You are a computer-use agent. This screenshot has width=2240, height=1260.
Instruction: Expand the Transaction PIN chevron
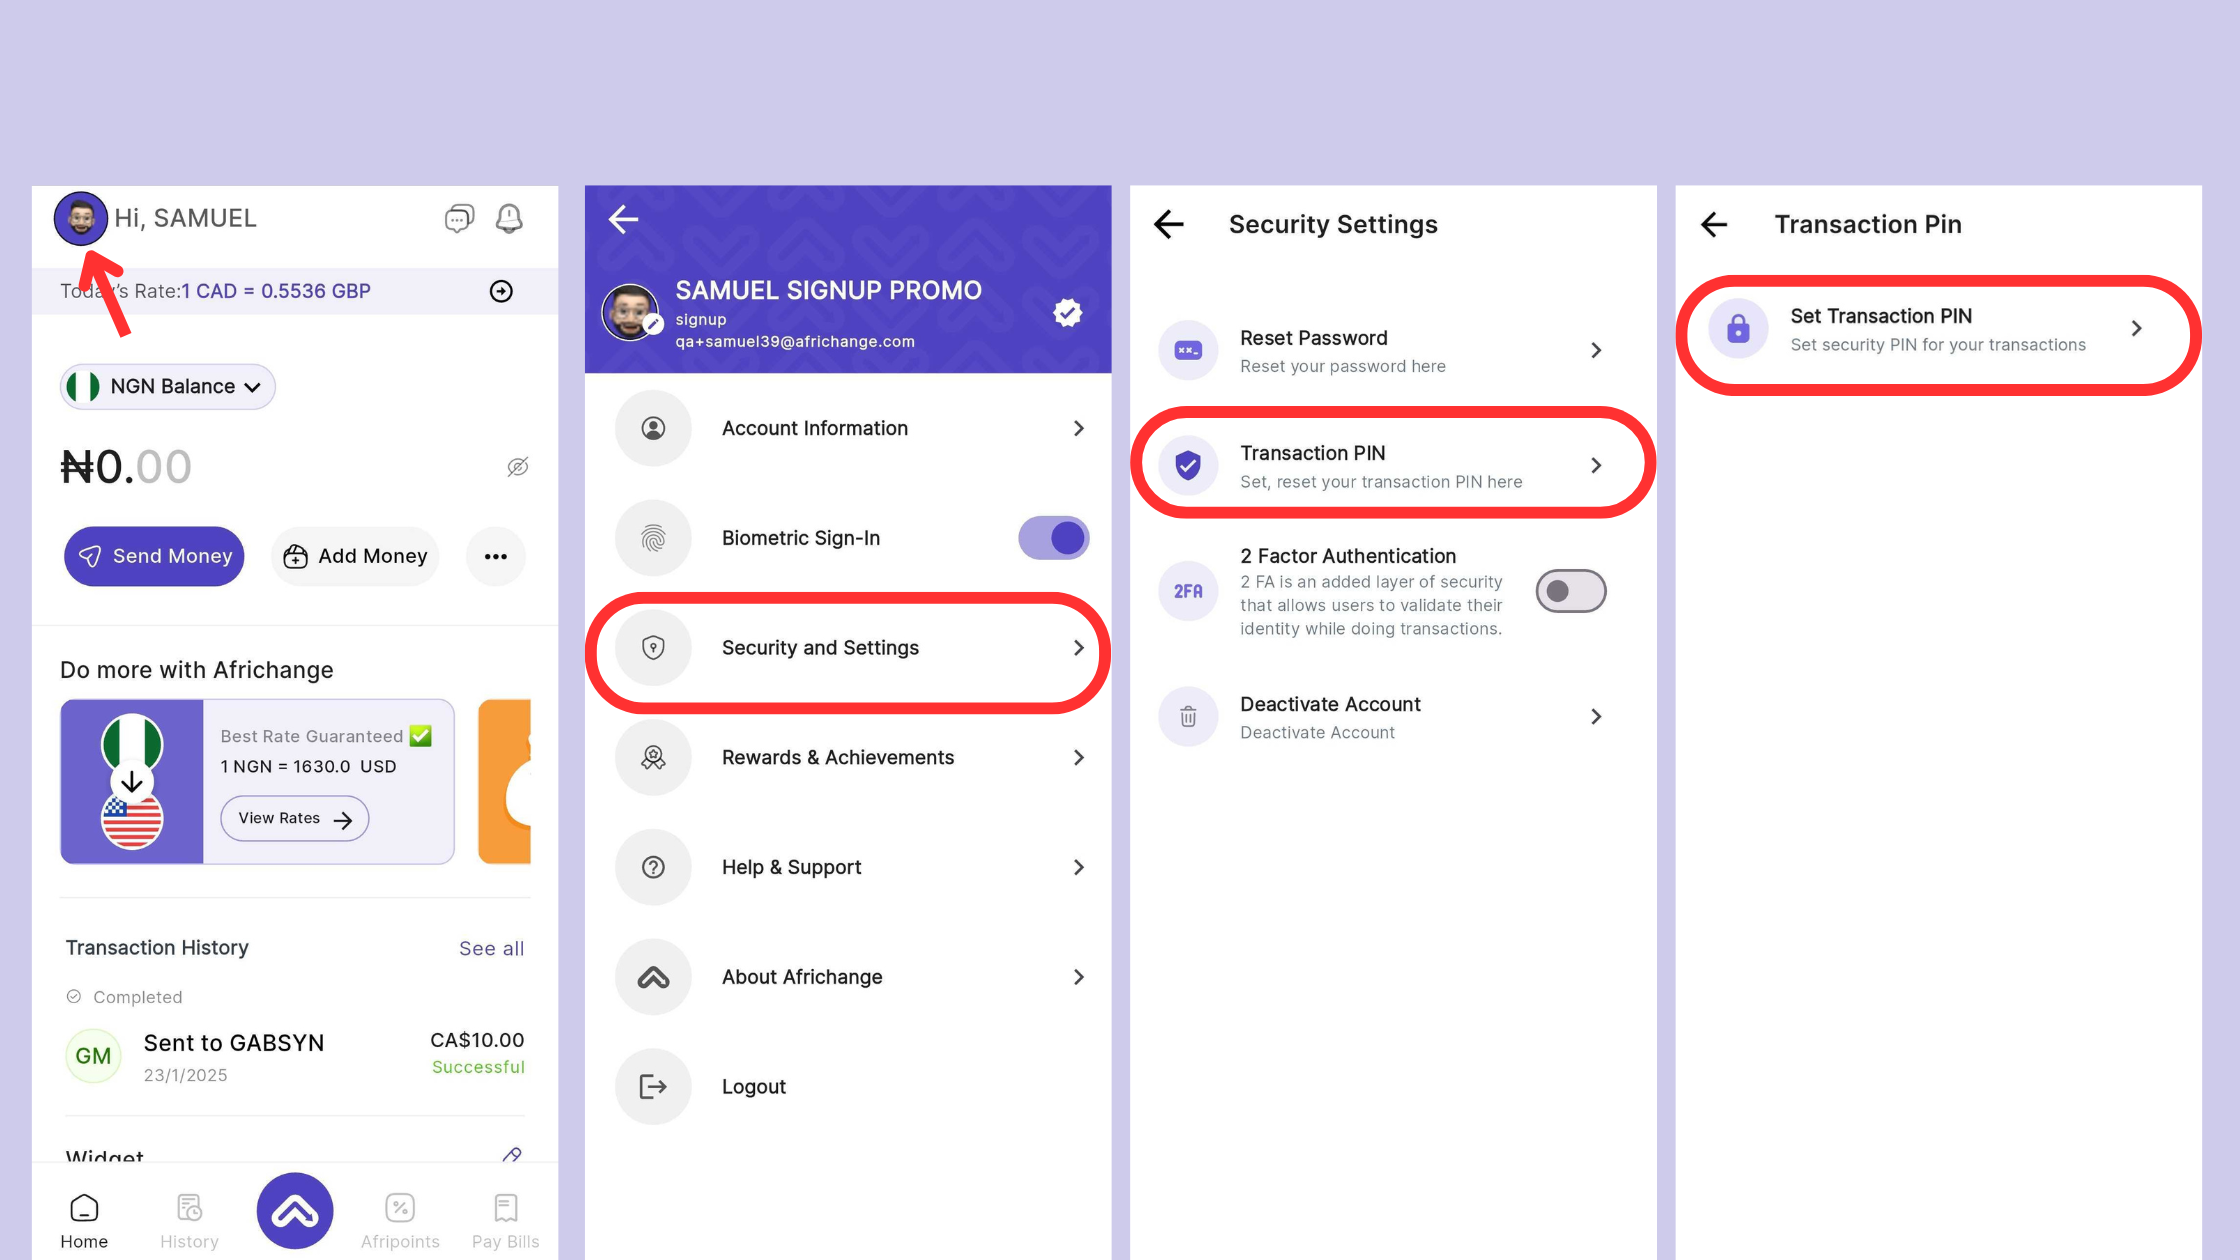(1596, 466)
